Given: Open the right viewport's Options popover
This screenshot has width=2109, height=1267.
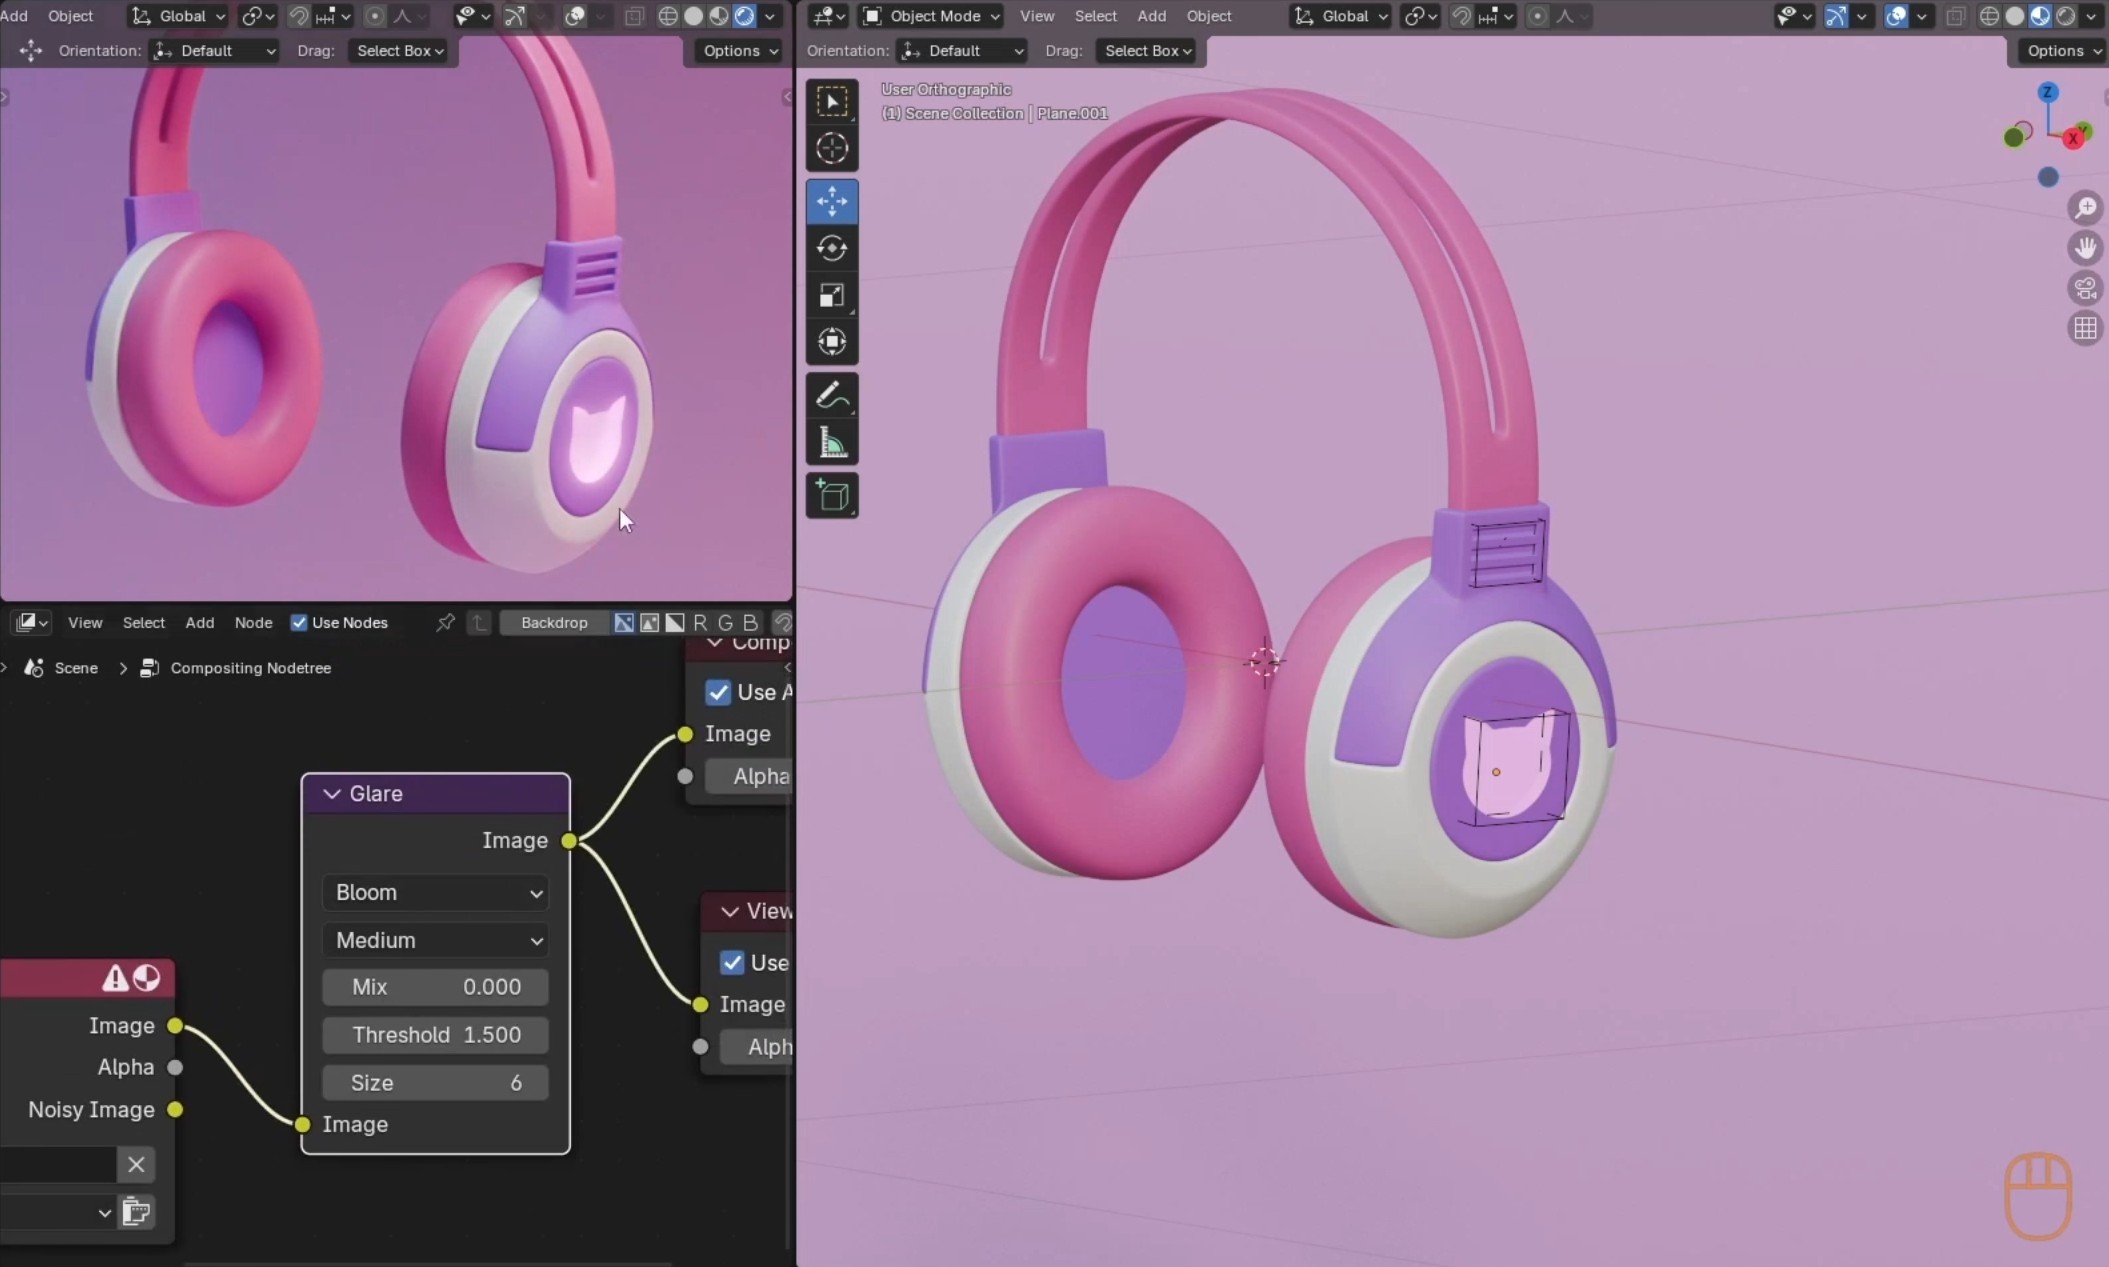Looking at the screenshot, I should (2062, 50).
